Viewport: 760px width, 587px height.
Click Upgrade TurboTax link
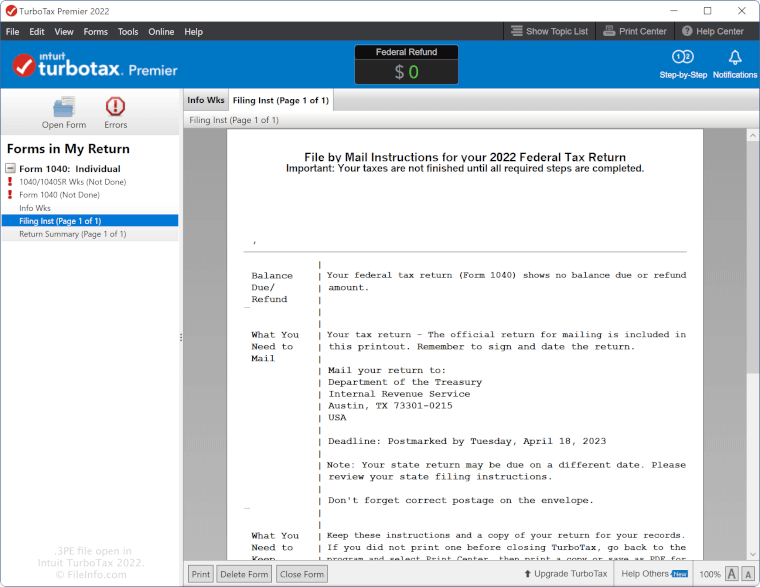tap(565, 574)
